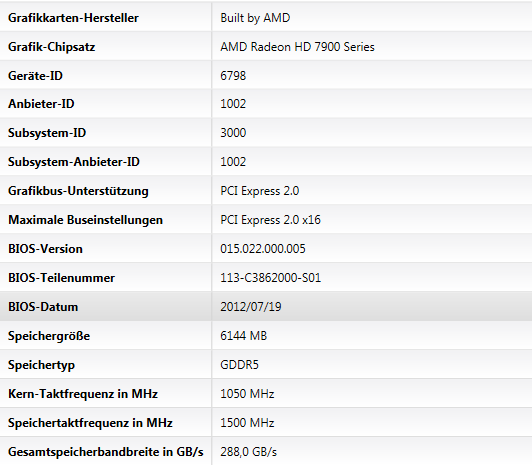532x465 pixels.
Task: Click the Grafik-Chipsatz label
Action: coord(52,47)
